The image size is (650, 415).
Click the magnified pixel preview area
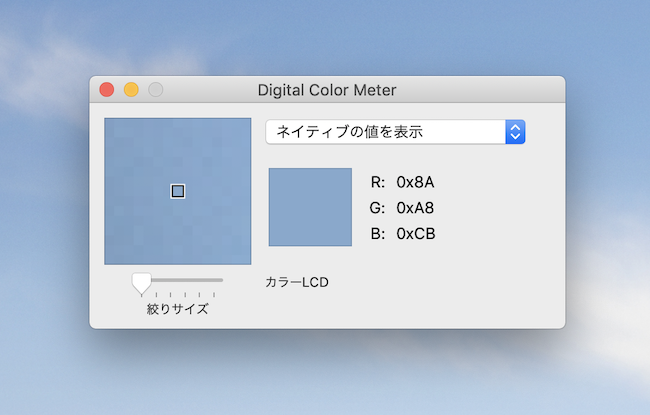click(177, 191)
